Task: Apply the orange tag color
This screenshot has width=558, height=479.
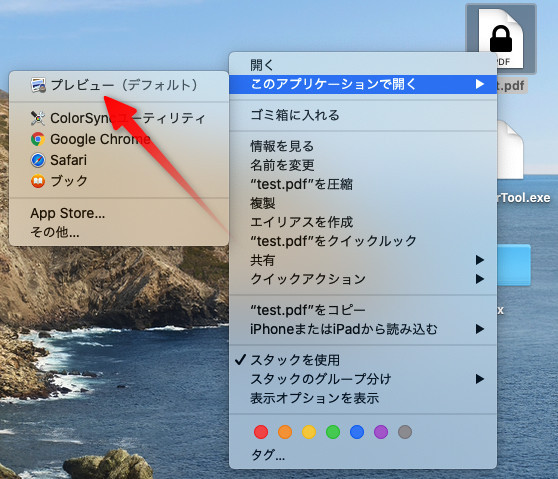Action: tap(285, 432)
